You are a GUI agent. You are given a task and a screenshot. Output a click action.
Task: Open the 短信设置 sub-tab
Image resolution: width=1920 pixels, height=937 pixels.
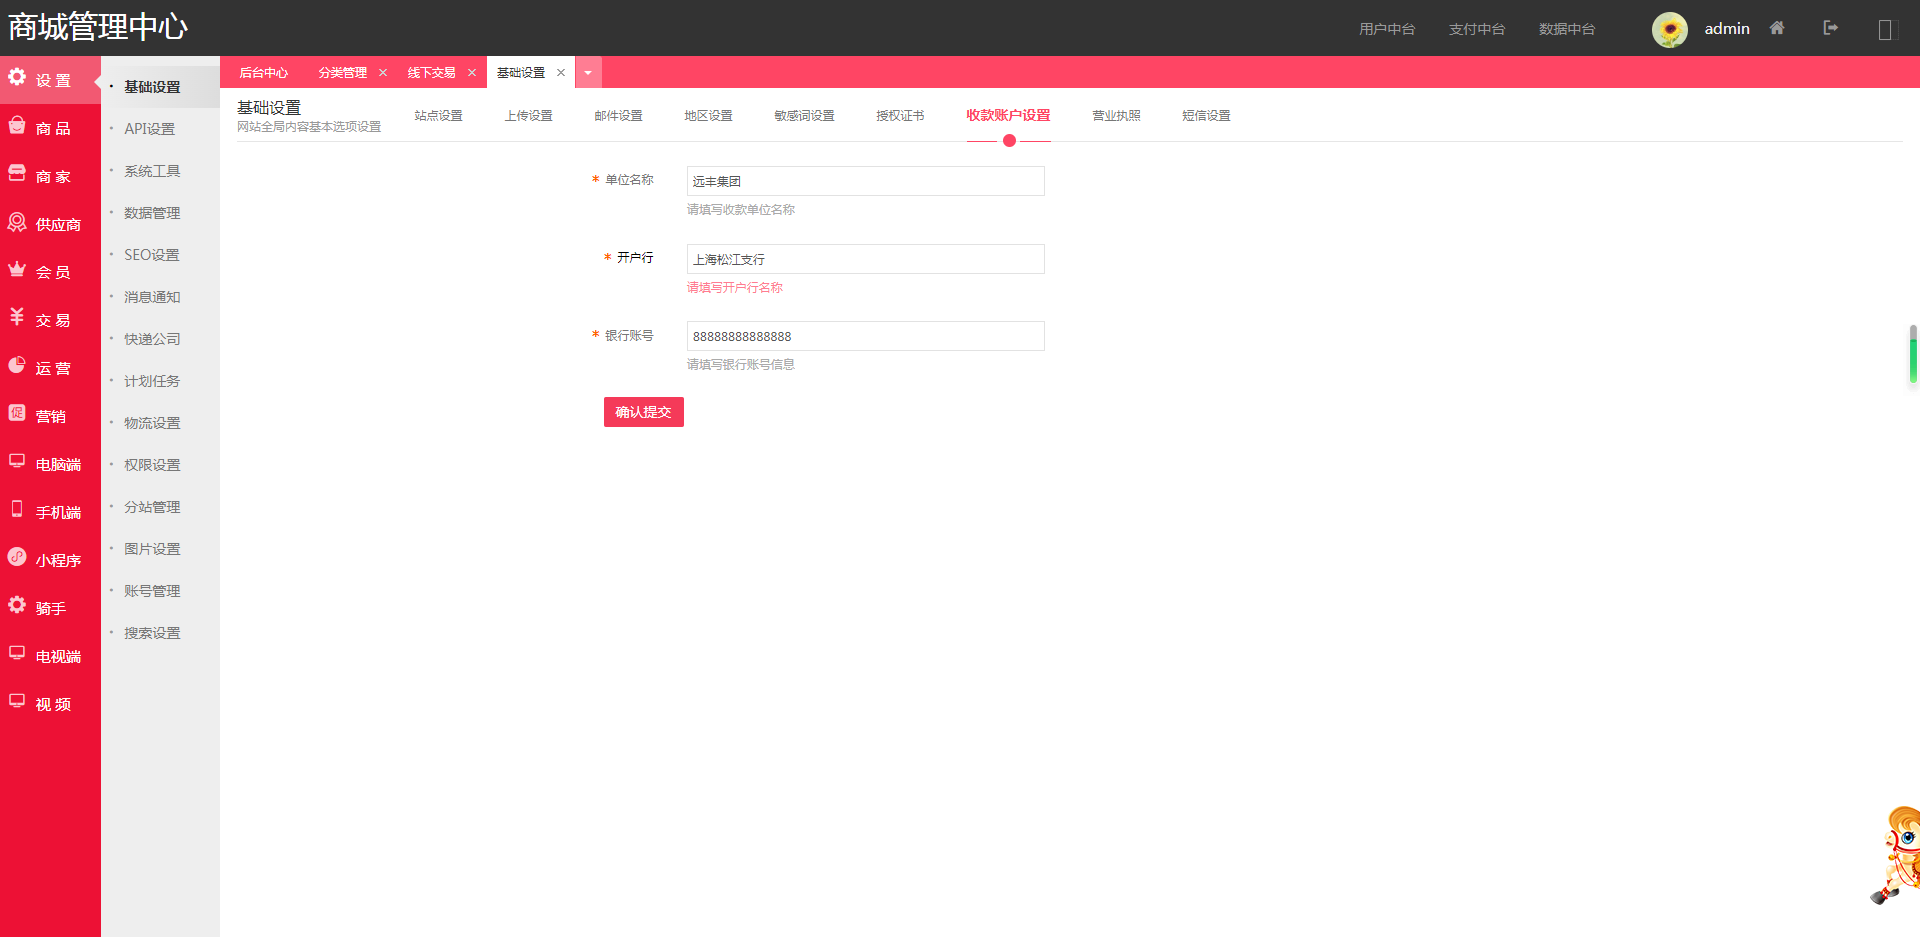coord(1207,116)
